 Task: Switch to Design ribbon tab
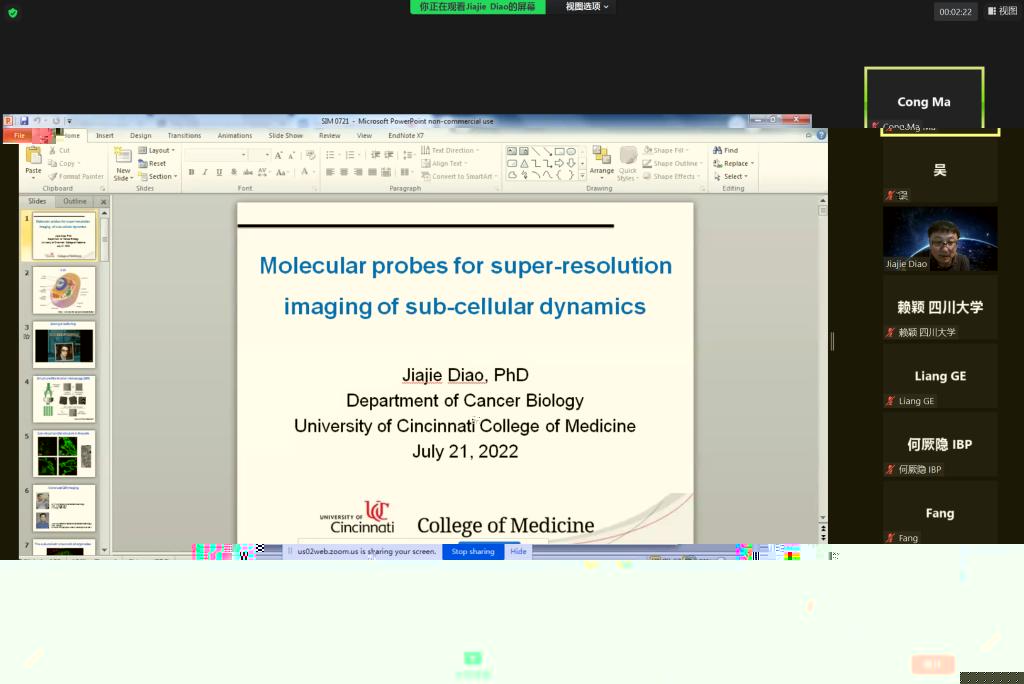click(x=140, y=135)
